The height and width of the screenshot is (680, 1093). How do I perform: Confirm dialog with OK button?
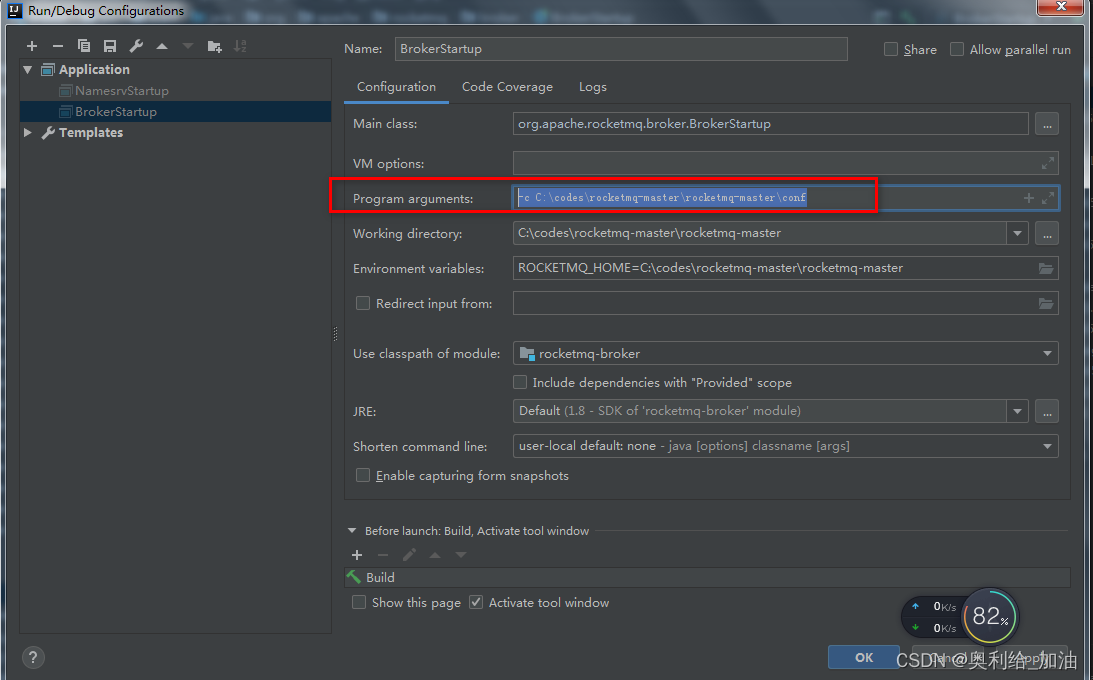(864, 657)
